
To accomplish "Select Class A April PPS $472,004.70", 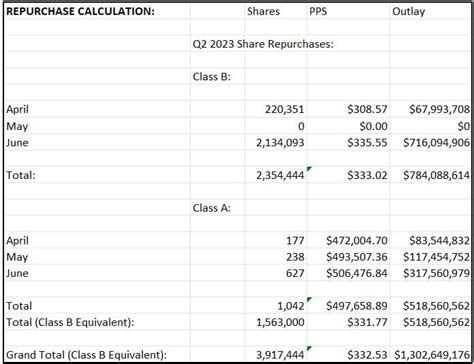I will (x=357, y=241).
